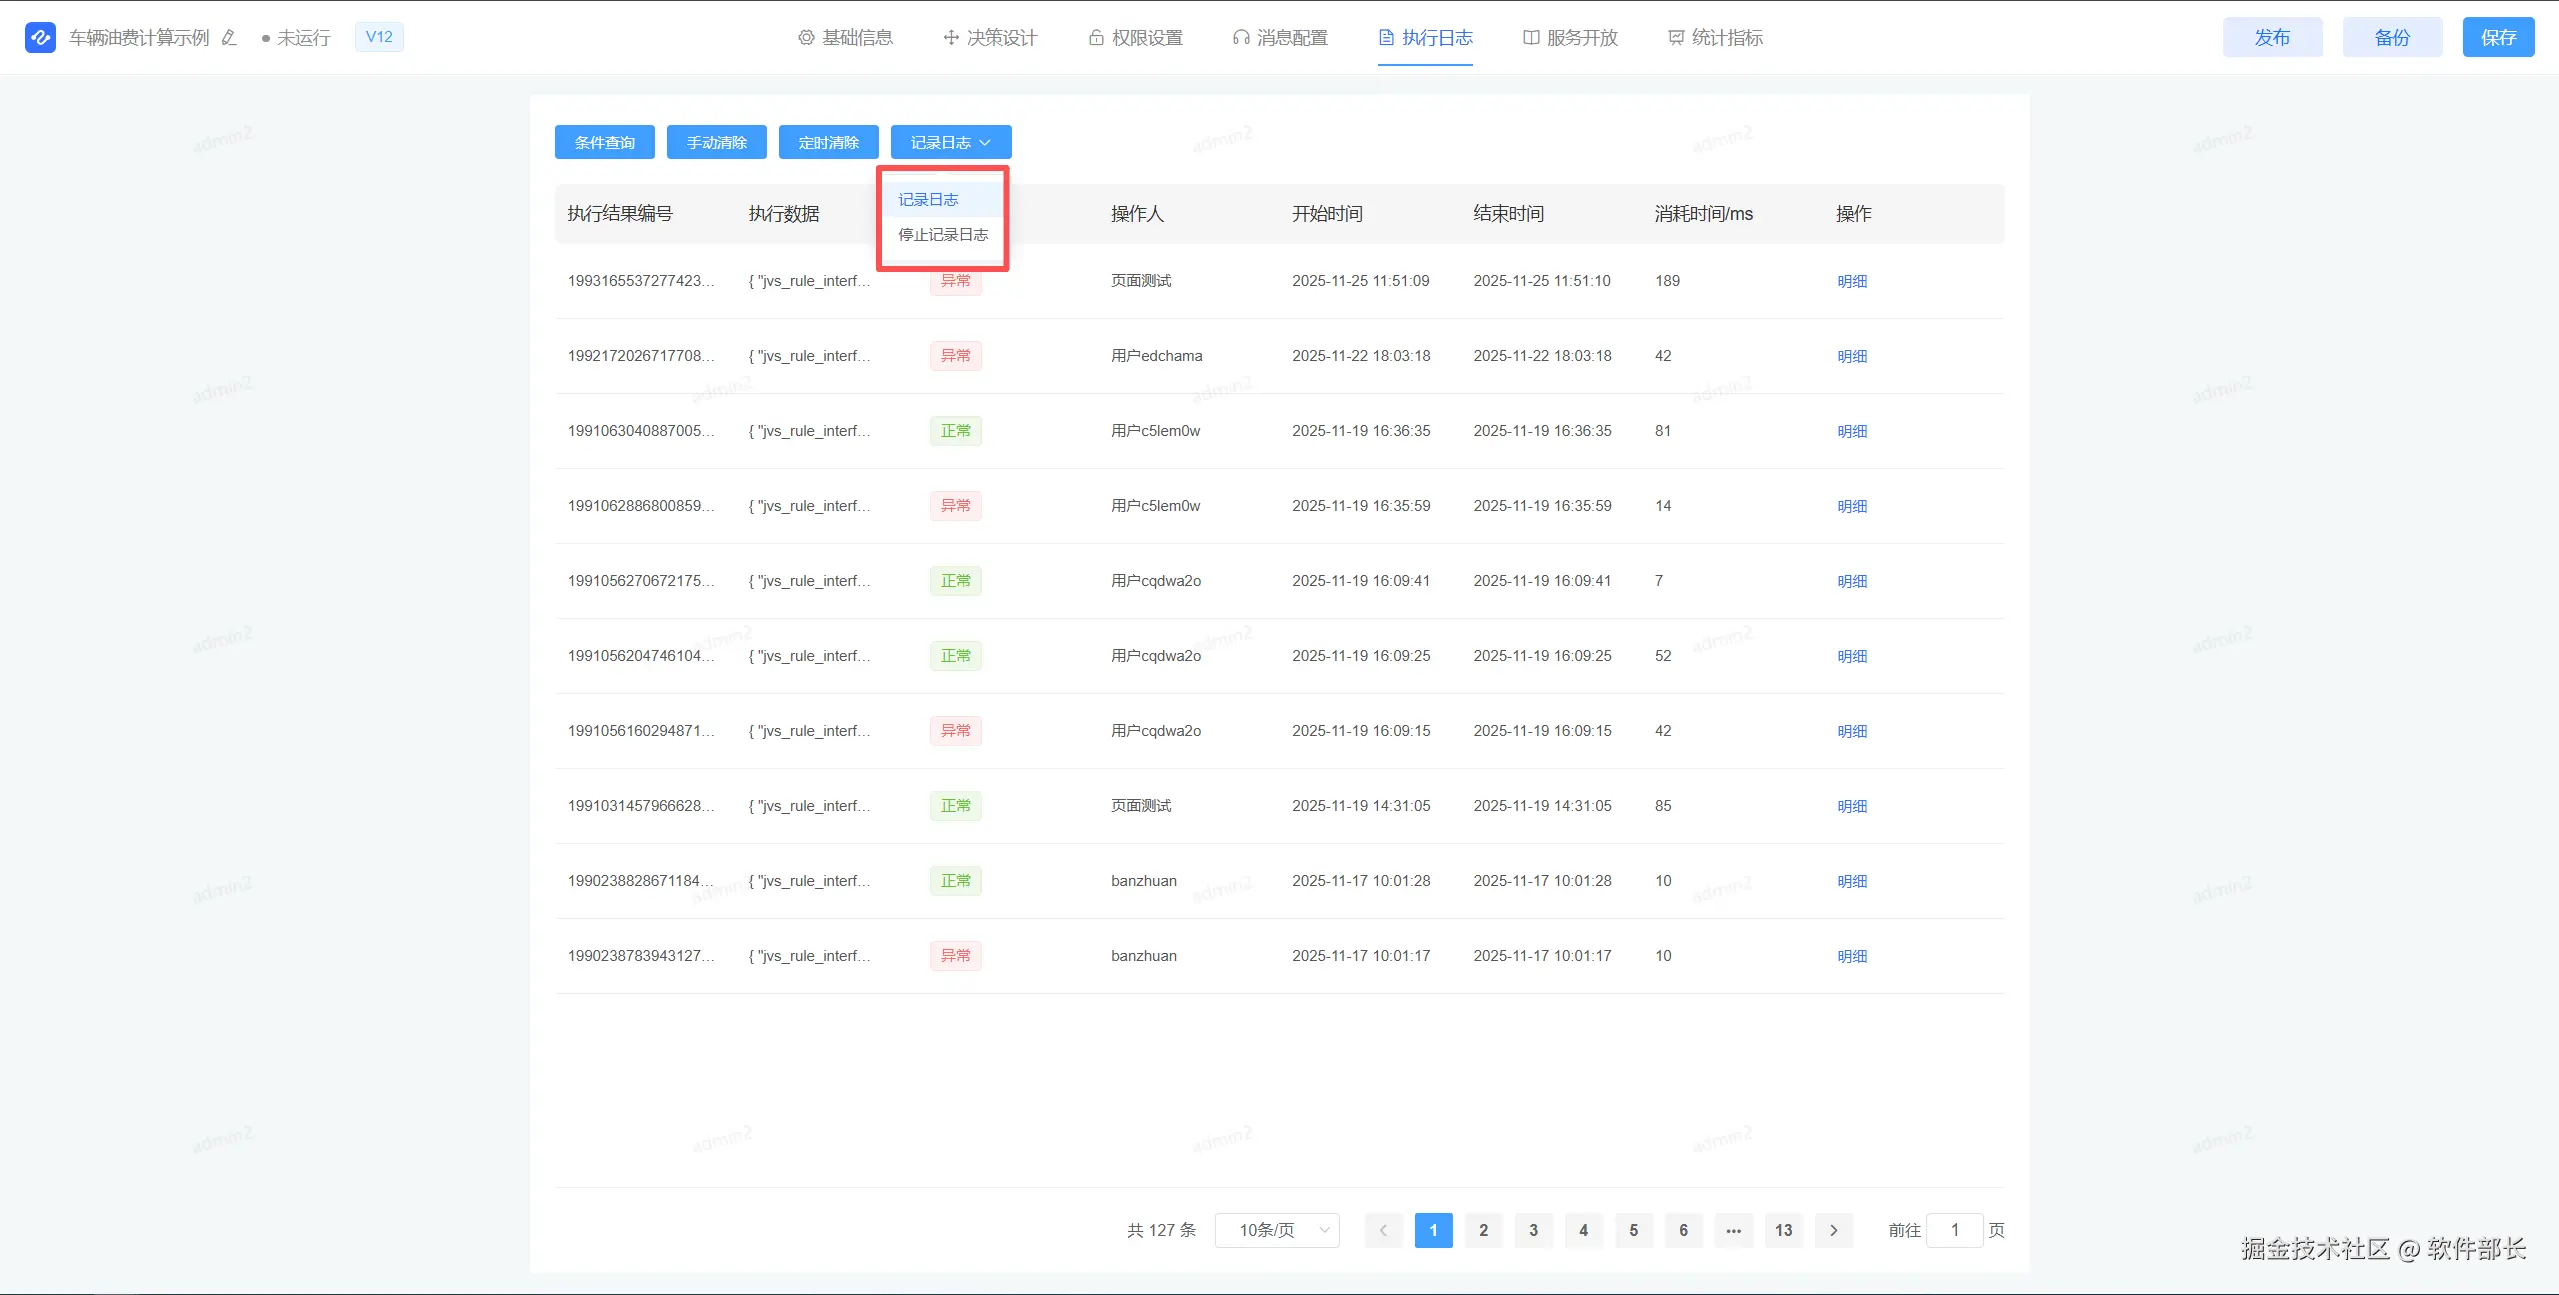Viewport: 2559px width, 1295px height.
Task: Click the 基础信息 gear icon
Action: [806, 38]
